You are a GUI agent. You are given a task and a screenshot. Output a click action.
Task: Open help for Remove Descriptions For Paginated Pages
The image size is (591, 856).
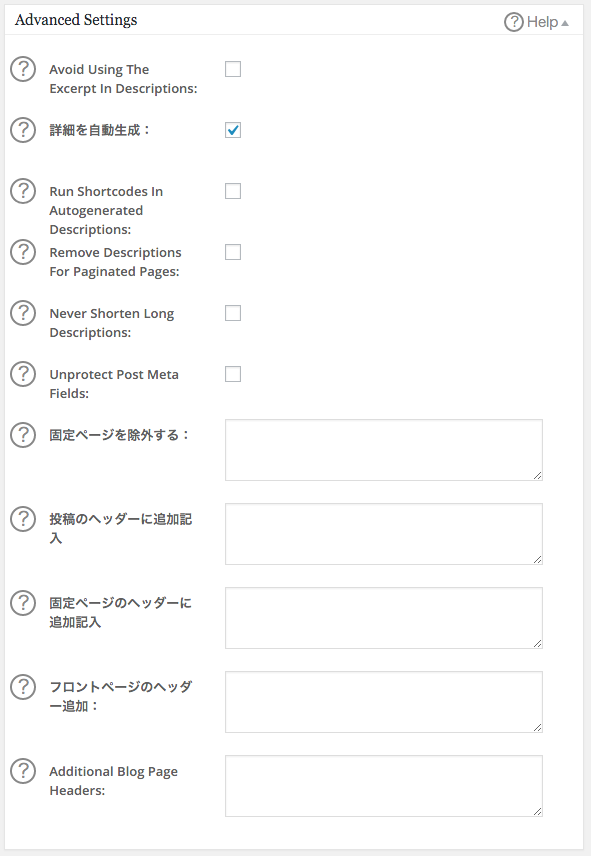point(22,252)
